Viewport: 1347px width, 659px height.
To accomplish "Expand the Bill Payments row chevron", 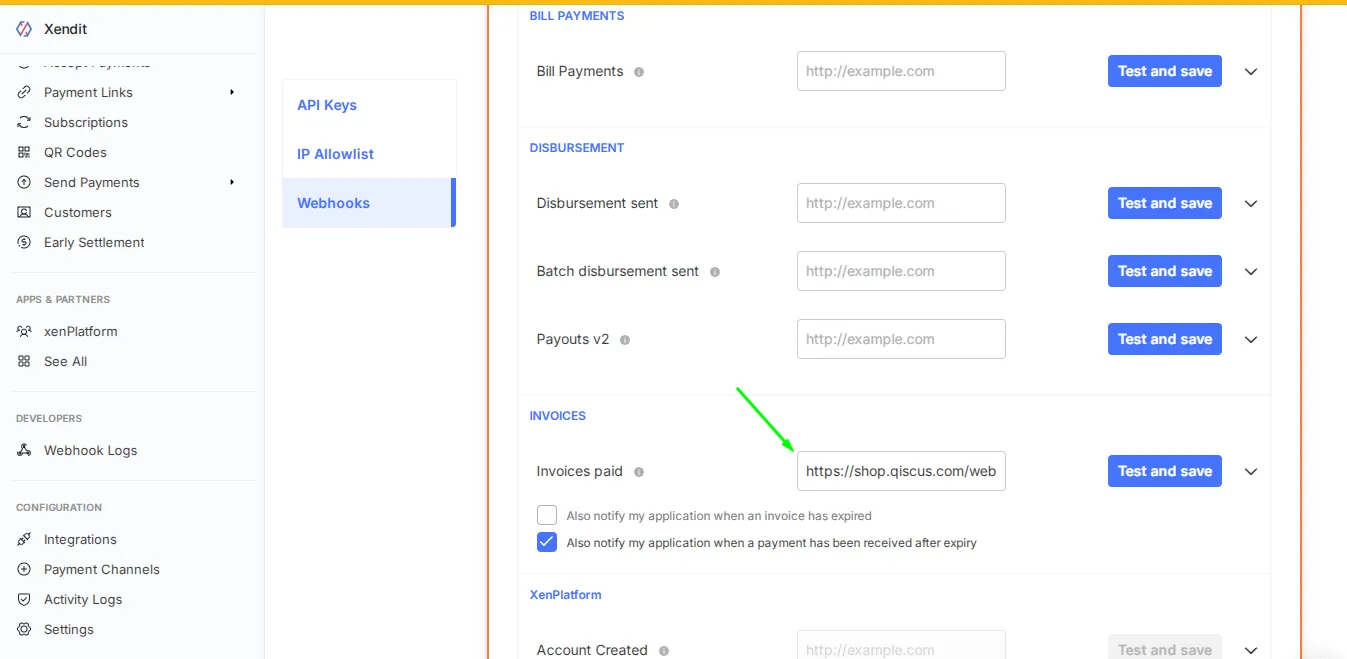I will (1251, 72).
